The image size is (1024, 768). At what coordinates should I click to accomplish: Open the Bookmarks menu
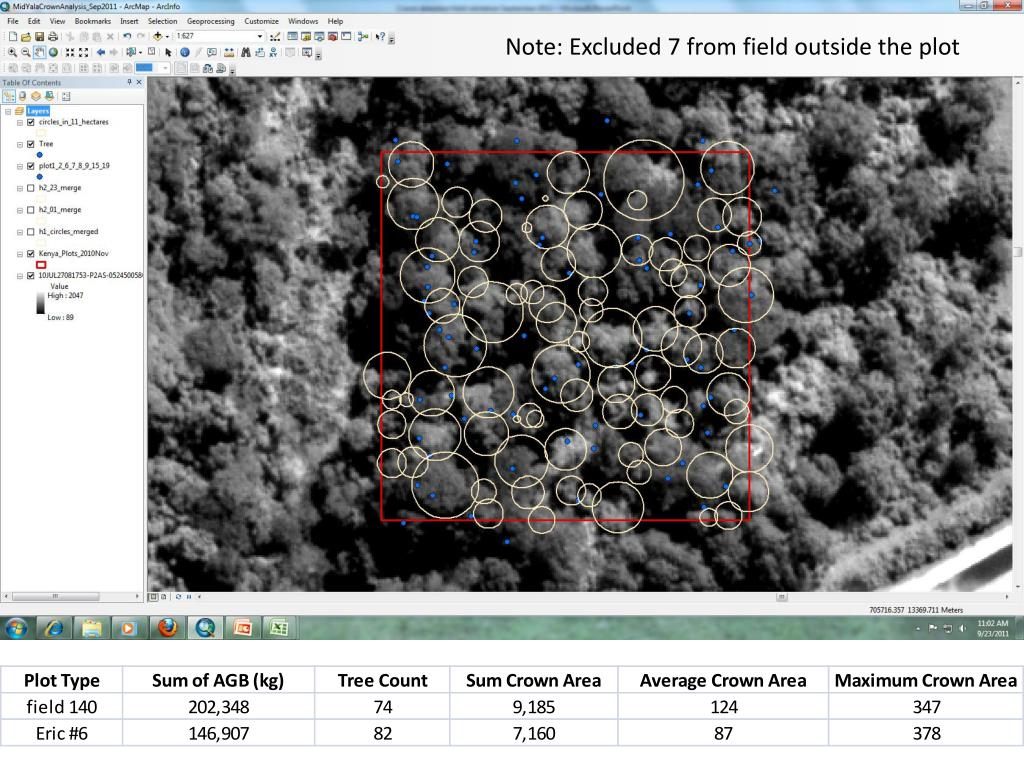tap(93, 21)
